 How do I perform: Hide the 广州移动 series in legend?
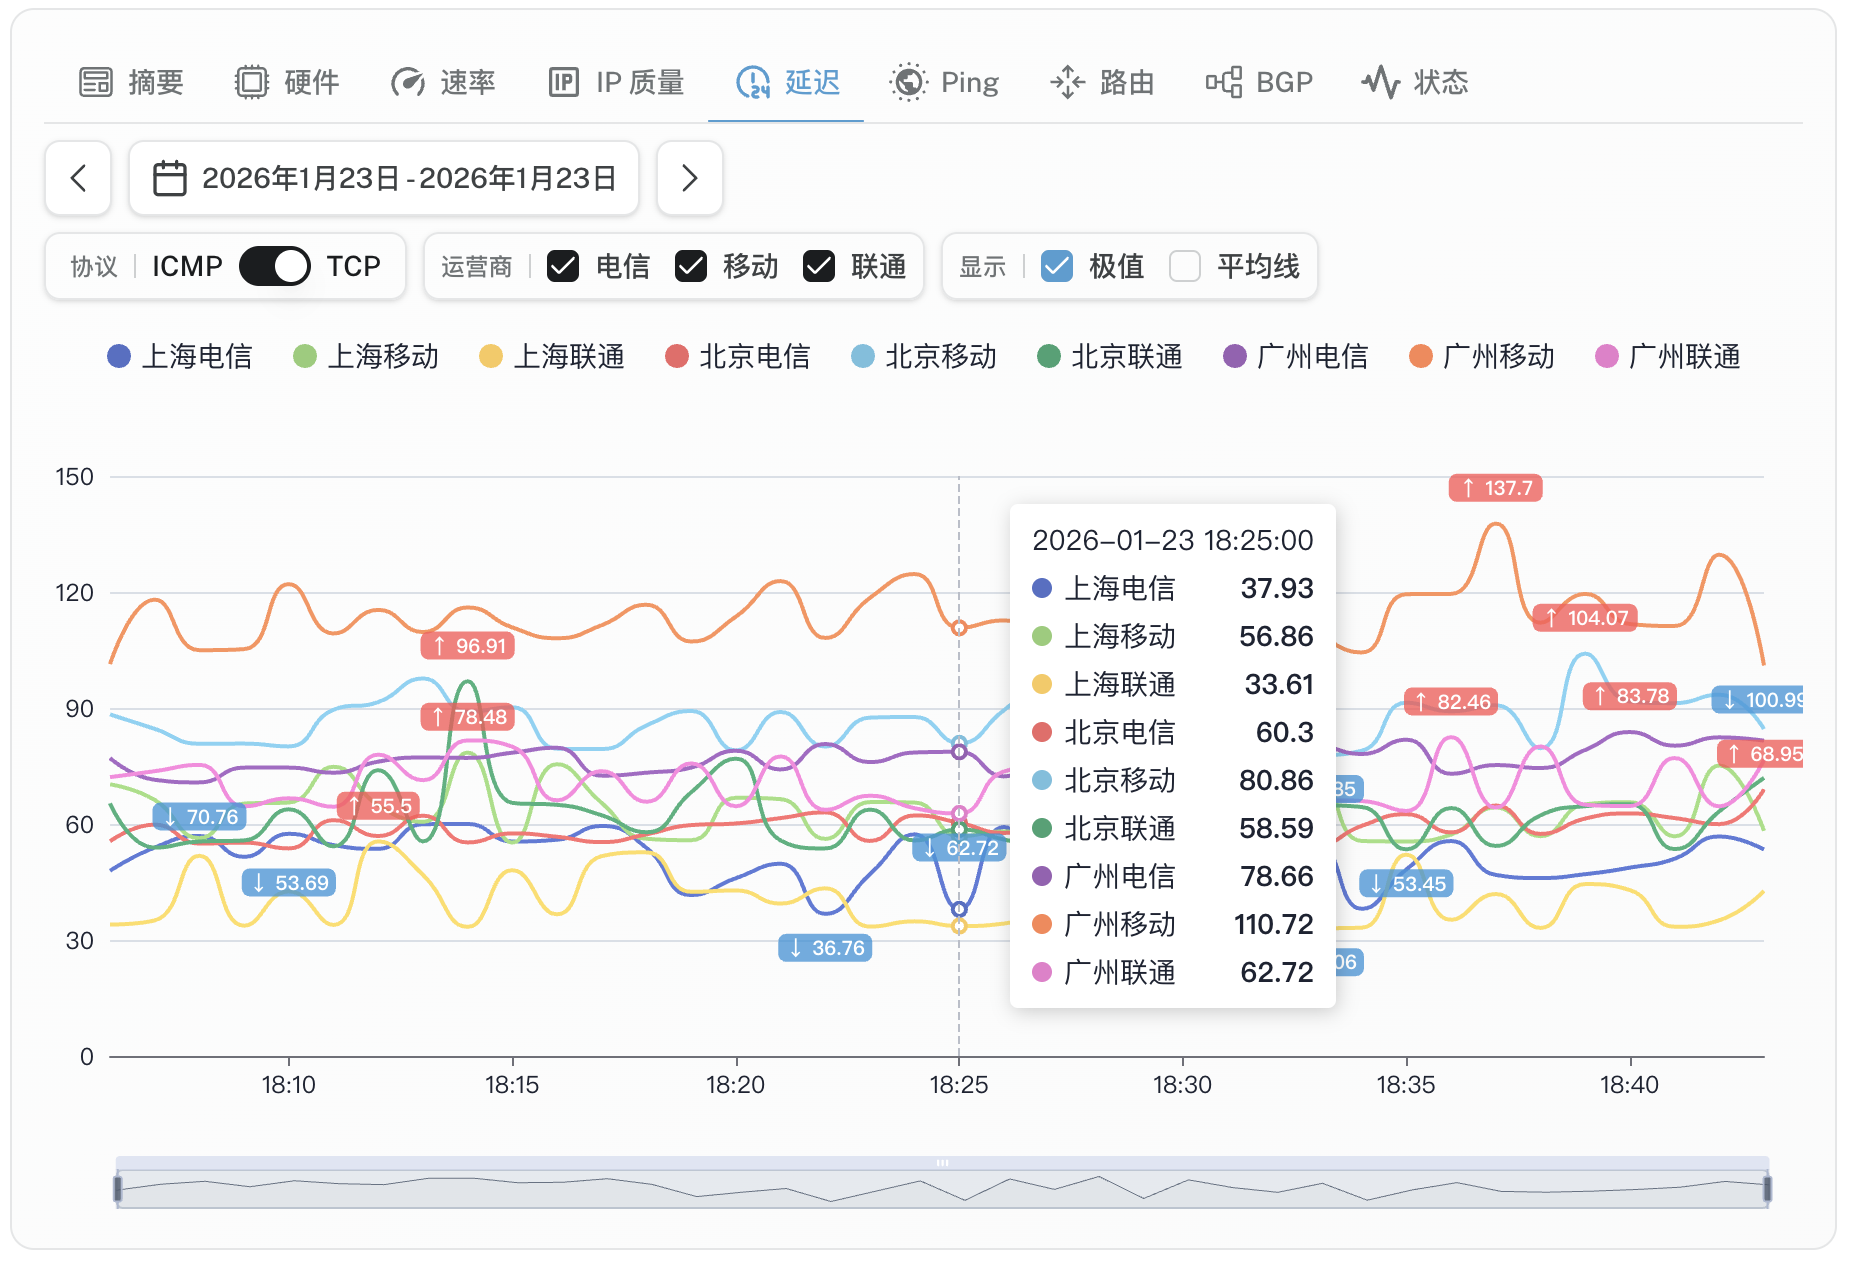tap(1482, 356)
